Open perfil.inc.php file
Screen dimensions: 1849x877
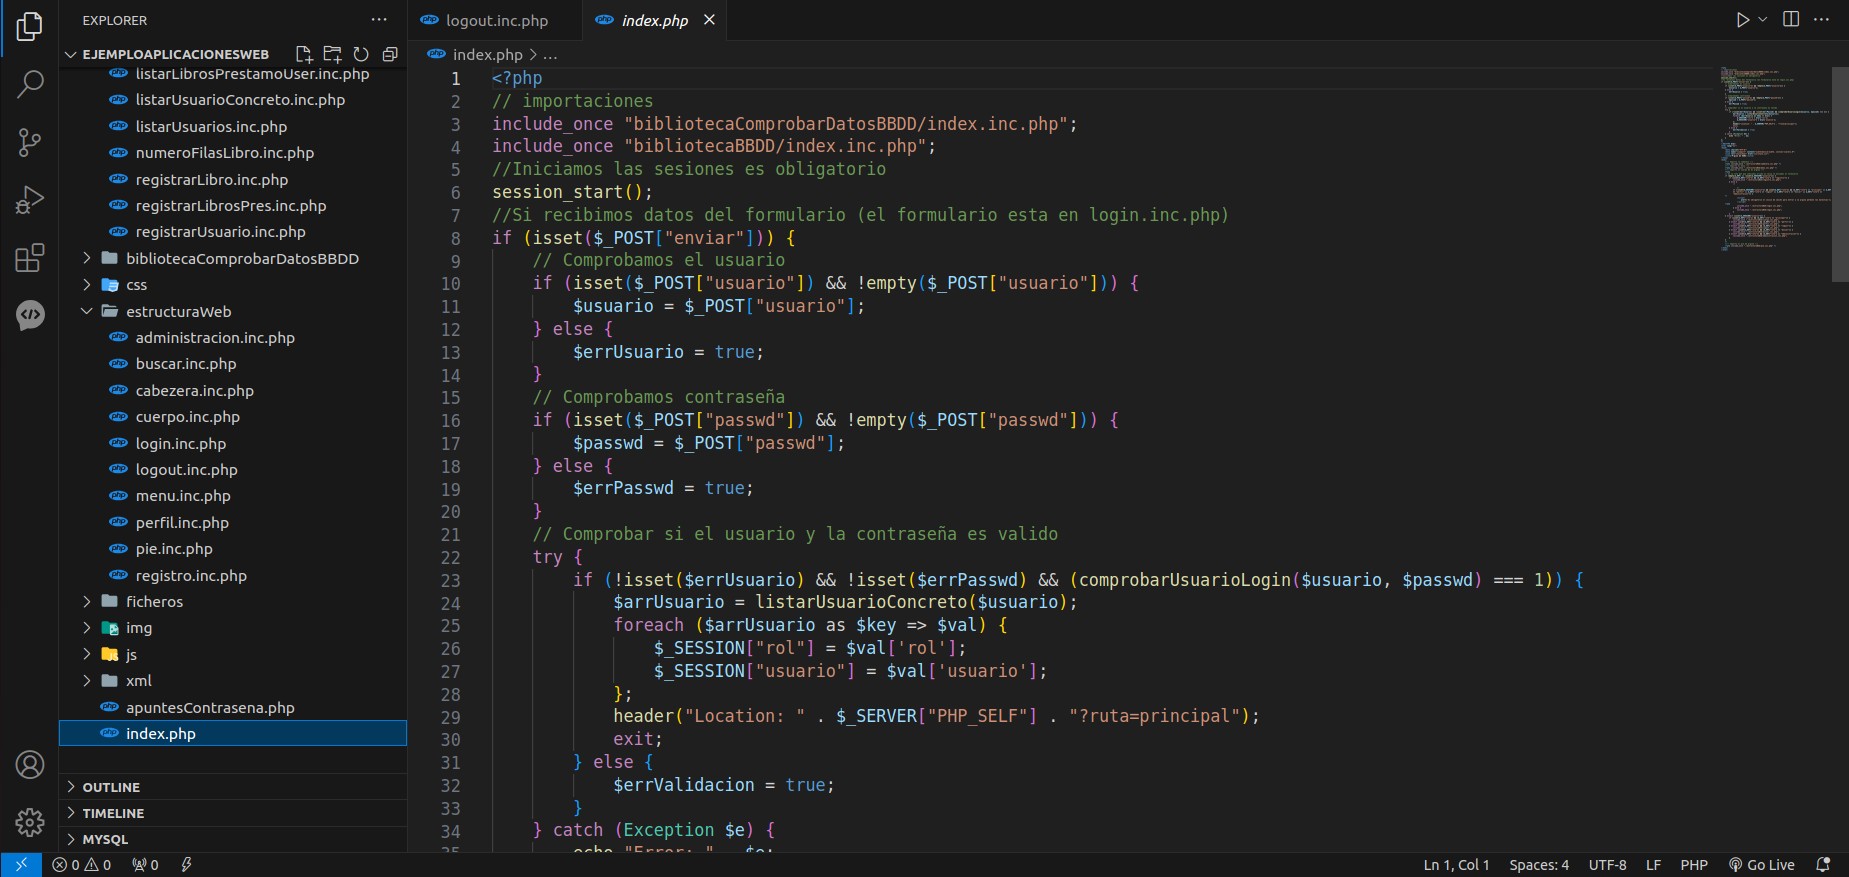pos(233,522)
